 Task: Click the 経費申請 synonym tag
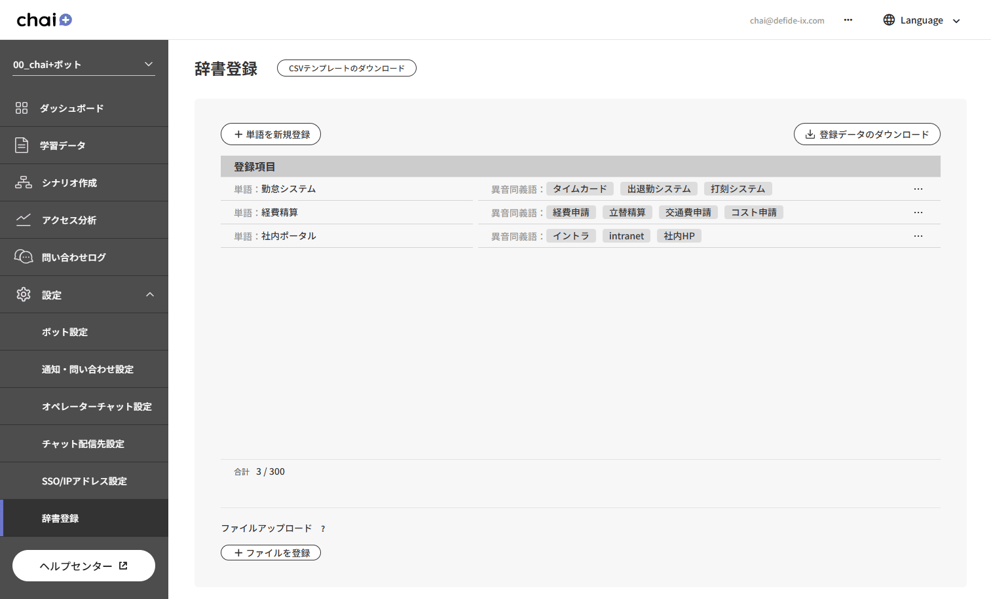click(571, 212)
